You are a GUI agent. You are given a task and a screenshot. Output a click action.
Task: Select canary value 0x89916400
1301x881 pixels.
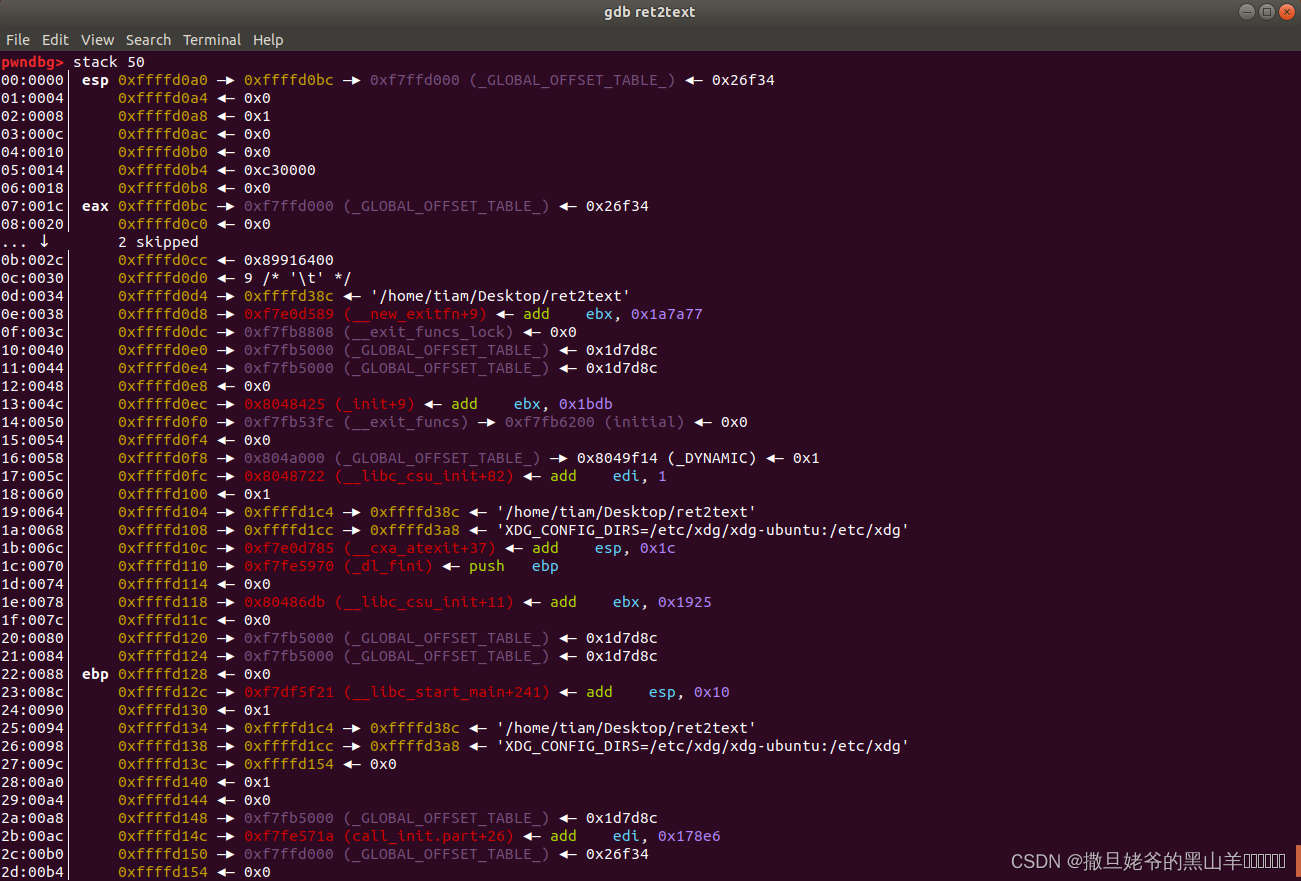coord(289,260)
